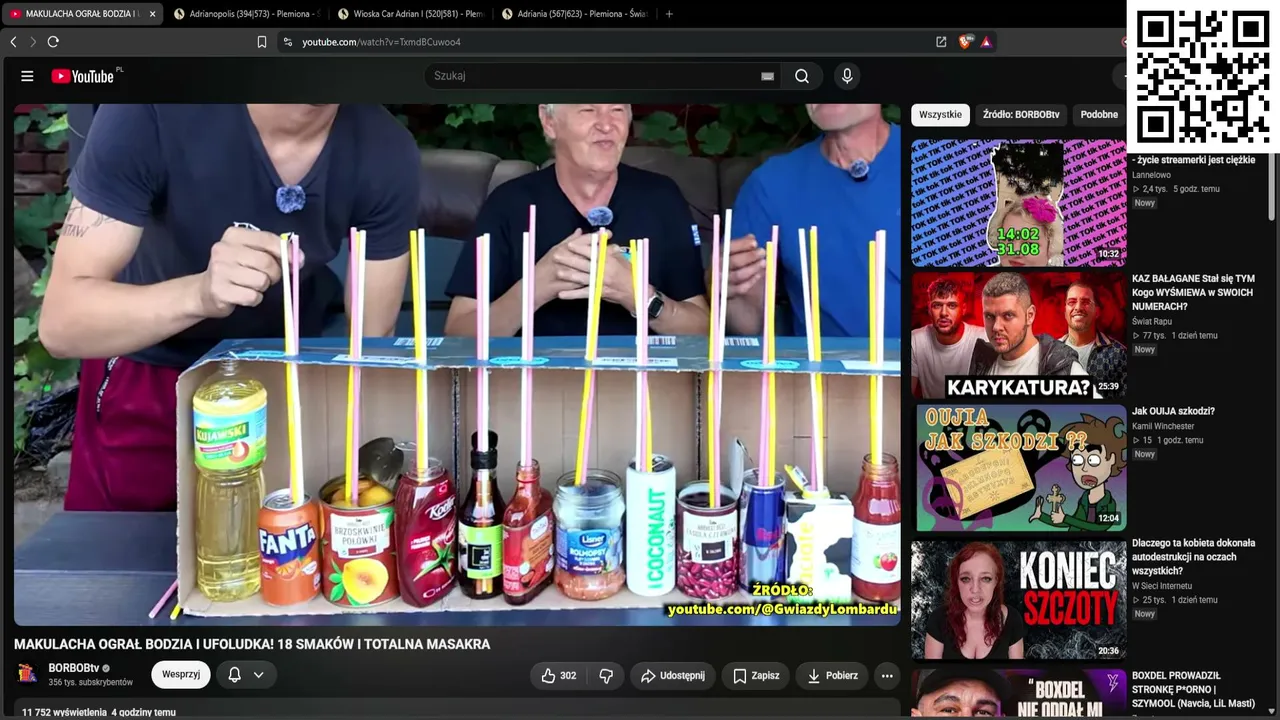Switch to the Adriania (567|623) tab
The width and height of the screenshot is (1280, 720).
click(574, 14)
